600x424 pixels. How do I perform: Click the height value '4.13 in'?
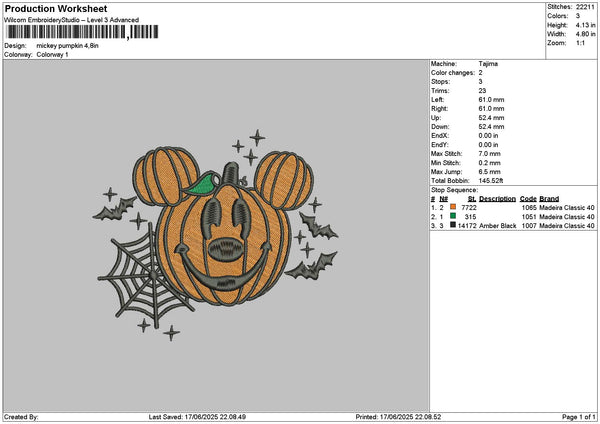(x=585, y=25)
